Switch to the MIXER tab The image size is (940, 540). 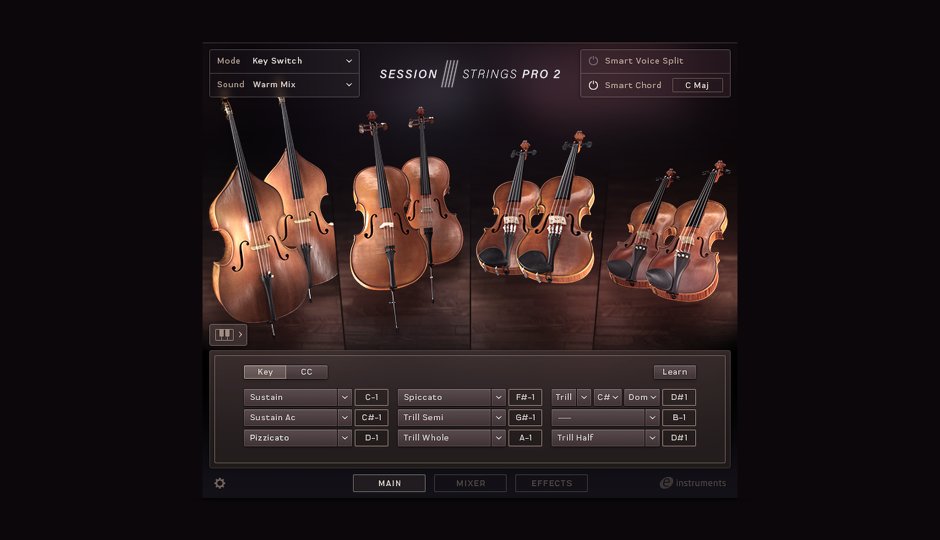(470, 483)
